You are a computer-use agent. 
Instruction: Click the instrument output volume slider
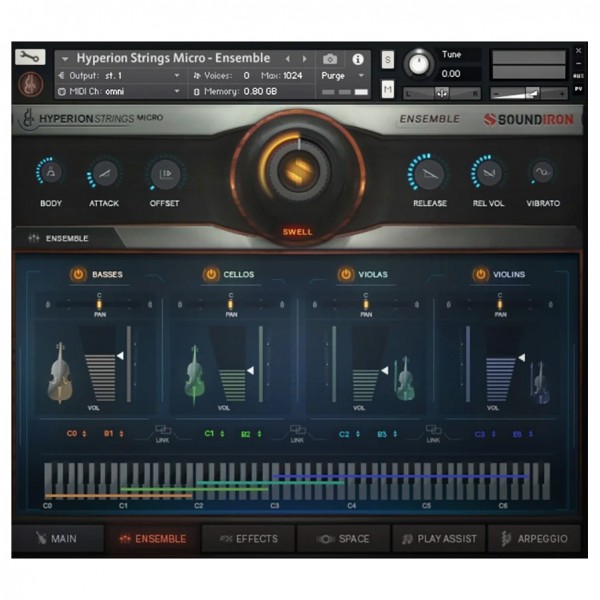(x=530, y=93)
